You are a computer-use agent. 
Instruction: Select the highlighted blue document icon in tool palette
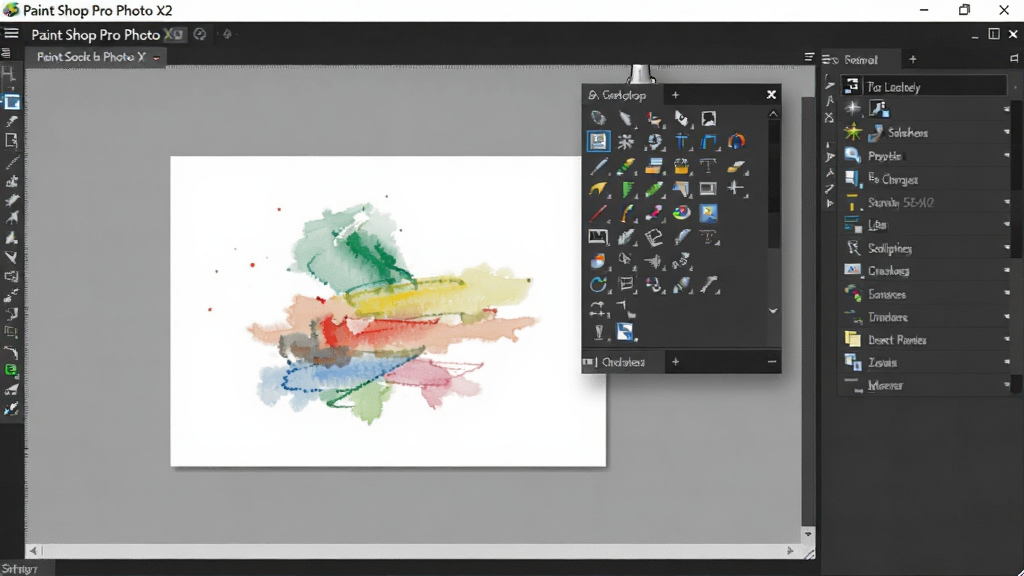(598, 142)
